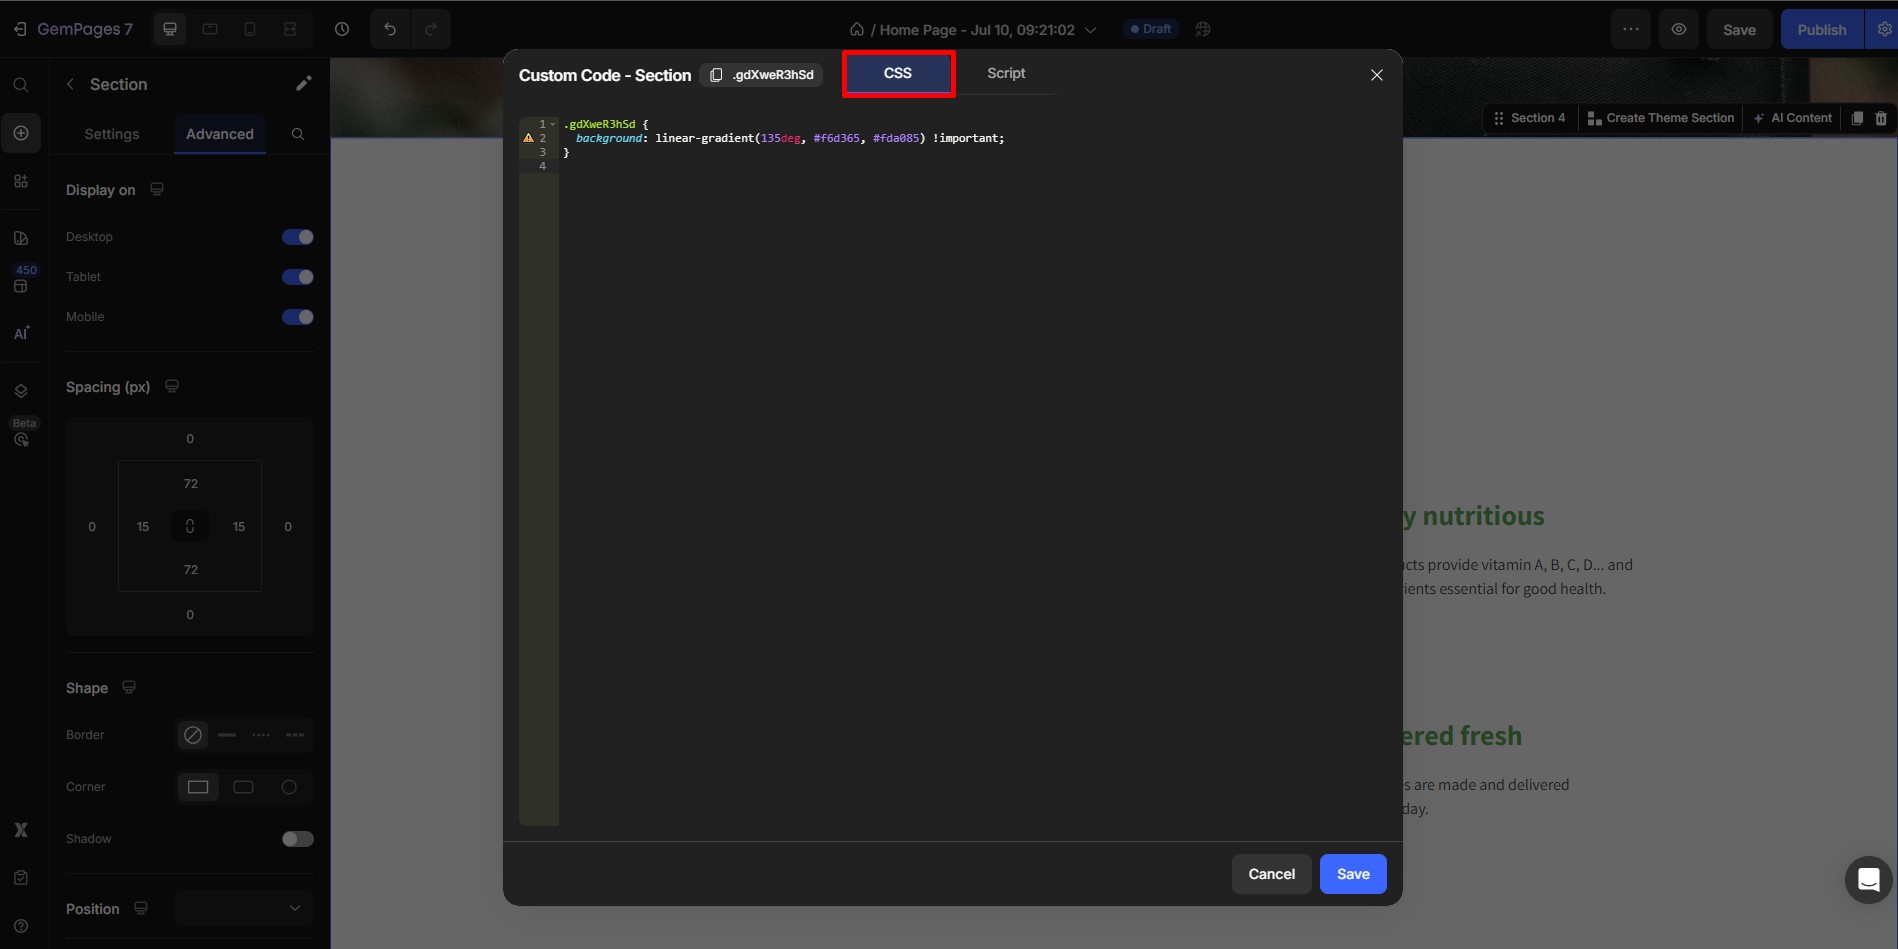The height and width of the screenshot is (949, 1898).
Task: Switch to the Settings tab
Action: tap(111, 133)
